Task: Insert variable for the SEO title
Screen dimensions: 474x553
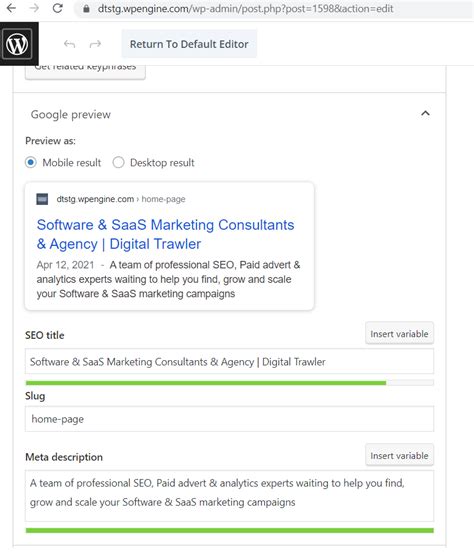Action: click(x=399, y=334)
